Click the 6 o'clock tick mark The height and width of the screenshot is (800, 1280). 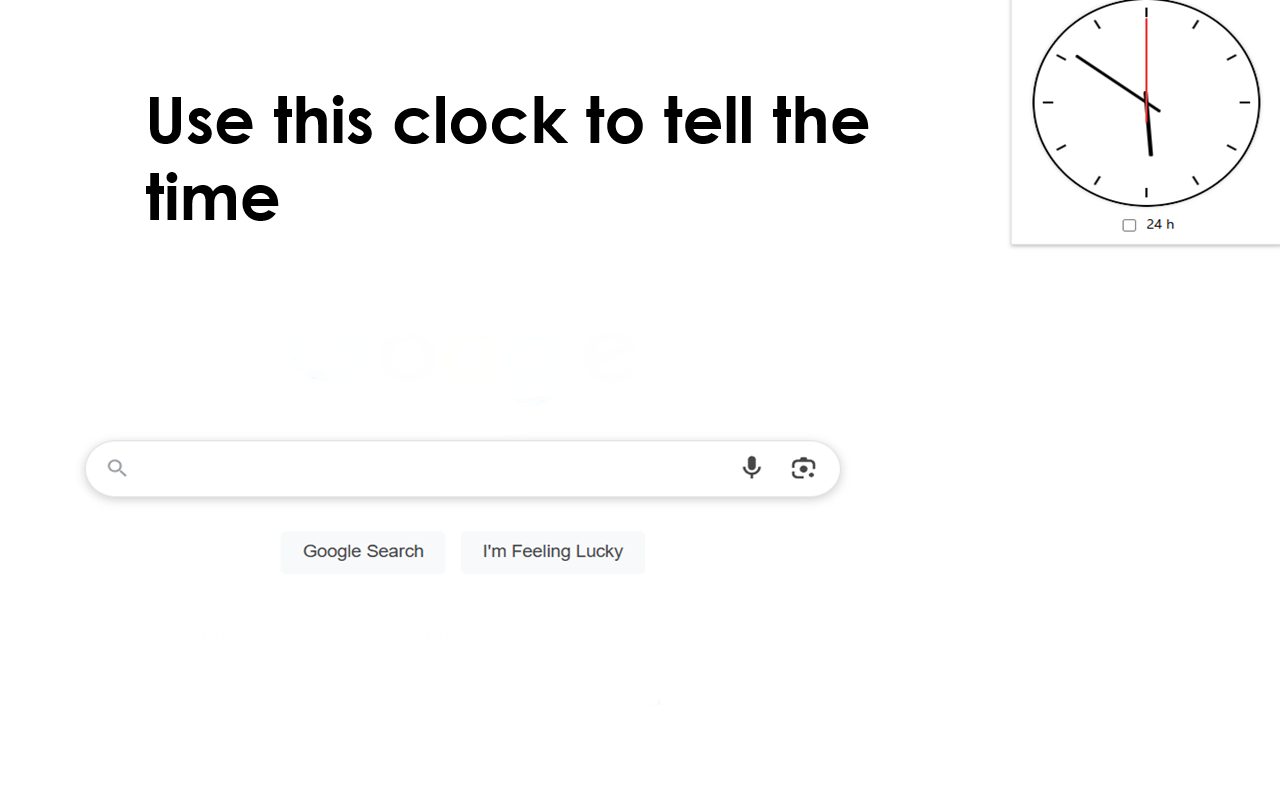pos(1146,192)
